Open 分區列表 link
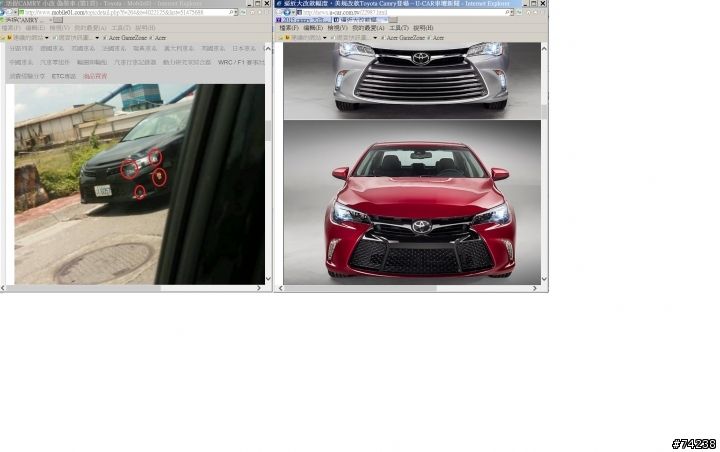The width and height of the screenshot is (720, 452). (x=21, y=48)
